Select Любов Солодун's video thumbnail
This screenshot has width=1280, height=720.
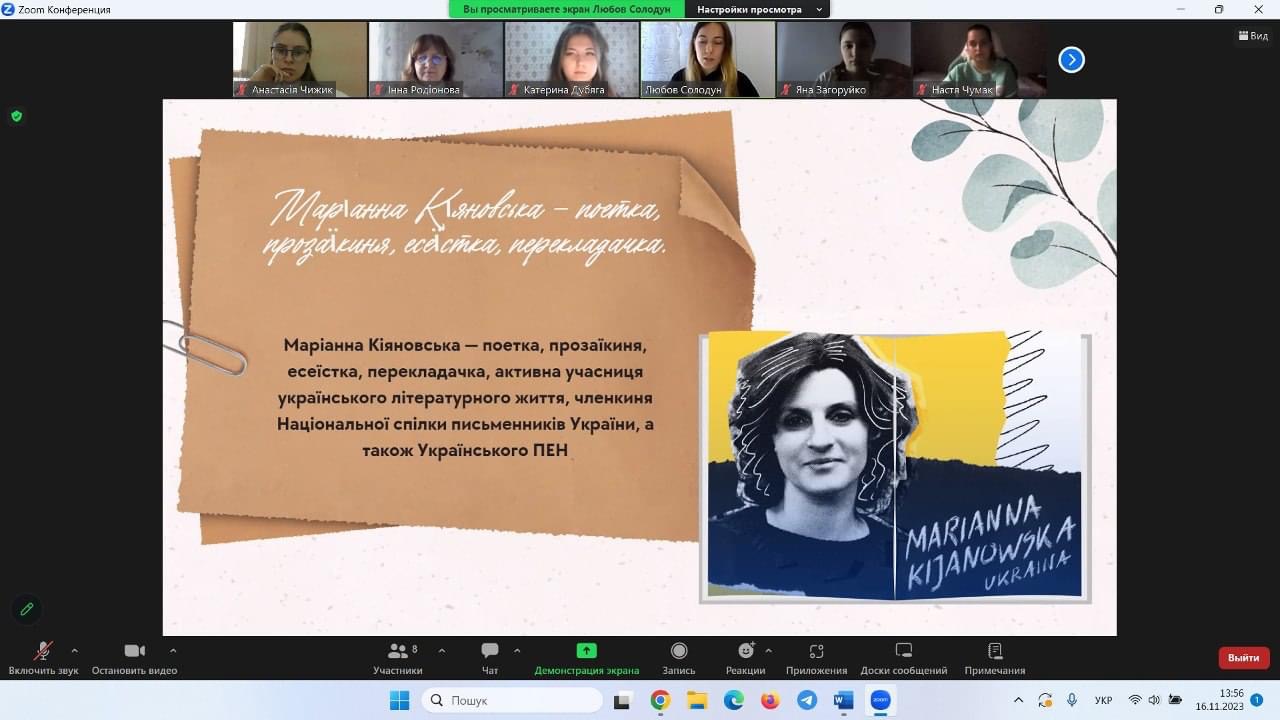click(x=708, y=58)
